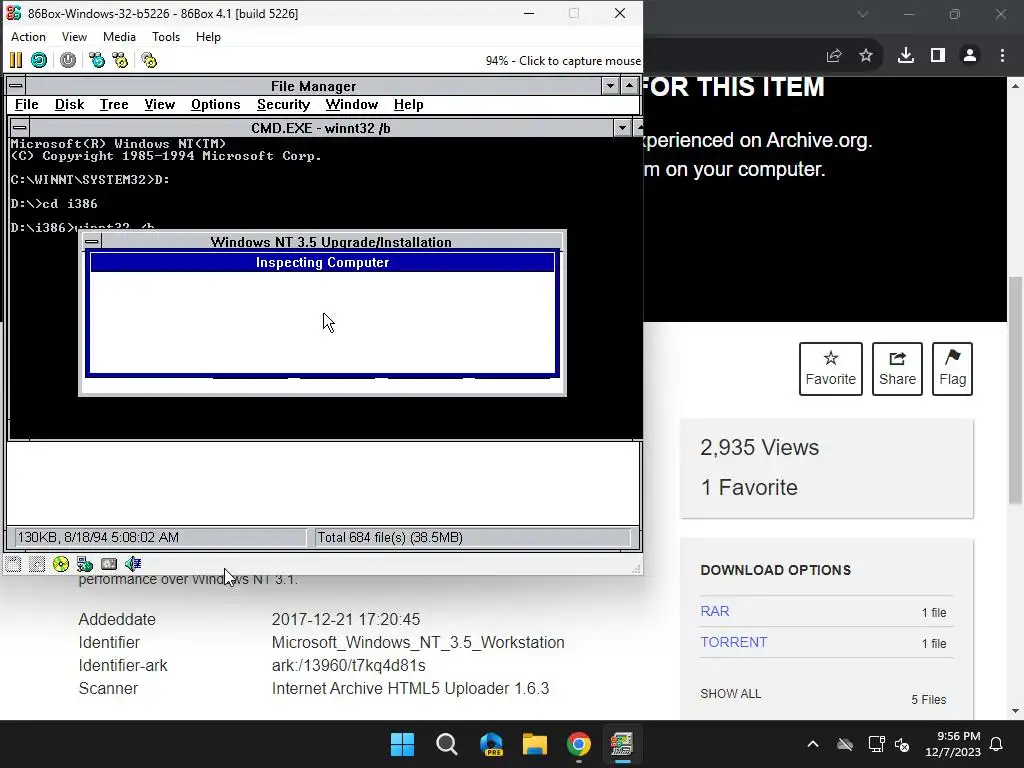Open File Manager's Security menu
1024x768 pixels.
pyautogui.click(x=283, y=104)
